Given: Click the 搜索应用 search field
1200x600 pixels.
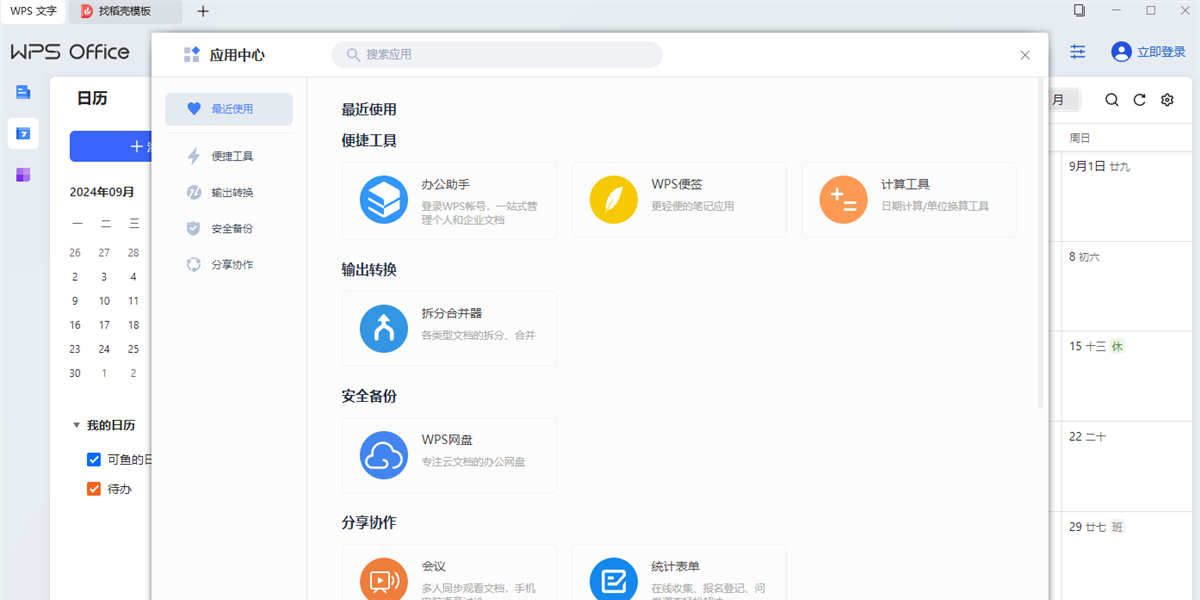Looking at the screenshot, I should (x=497, y=55).
